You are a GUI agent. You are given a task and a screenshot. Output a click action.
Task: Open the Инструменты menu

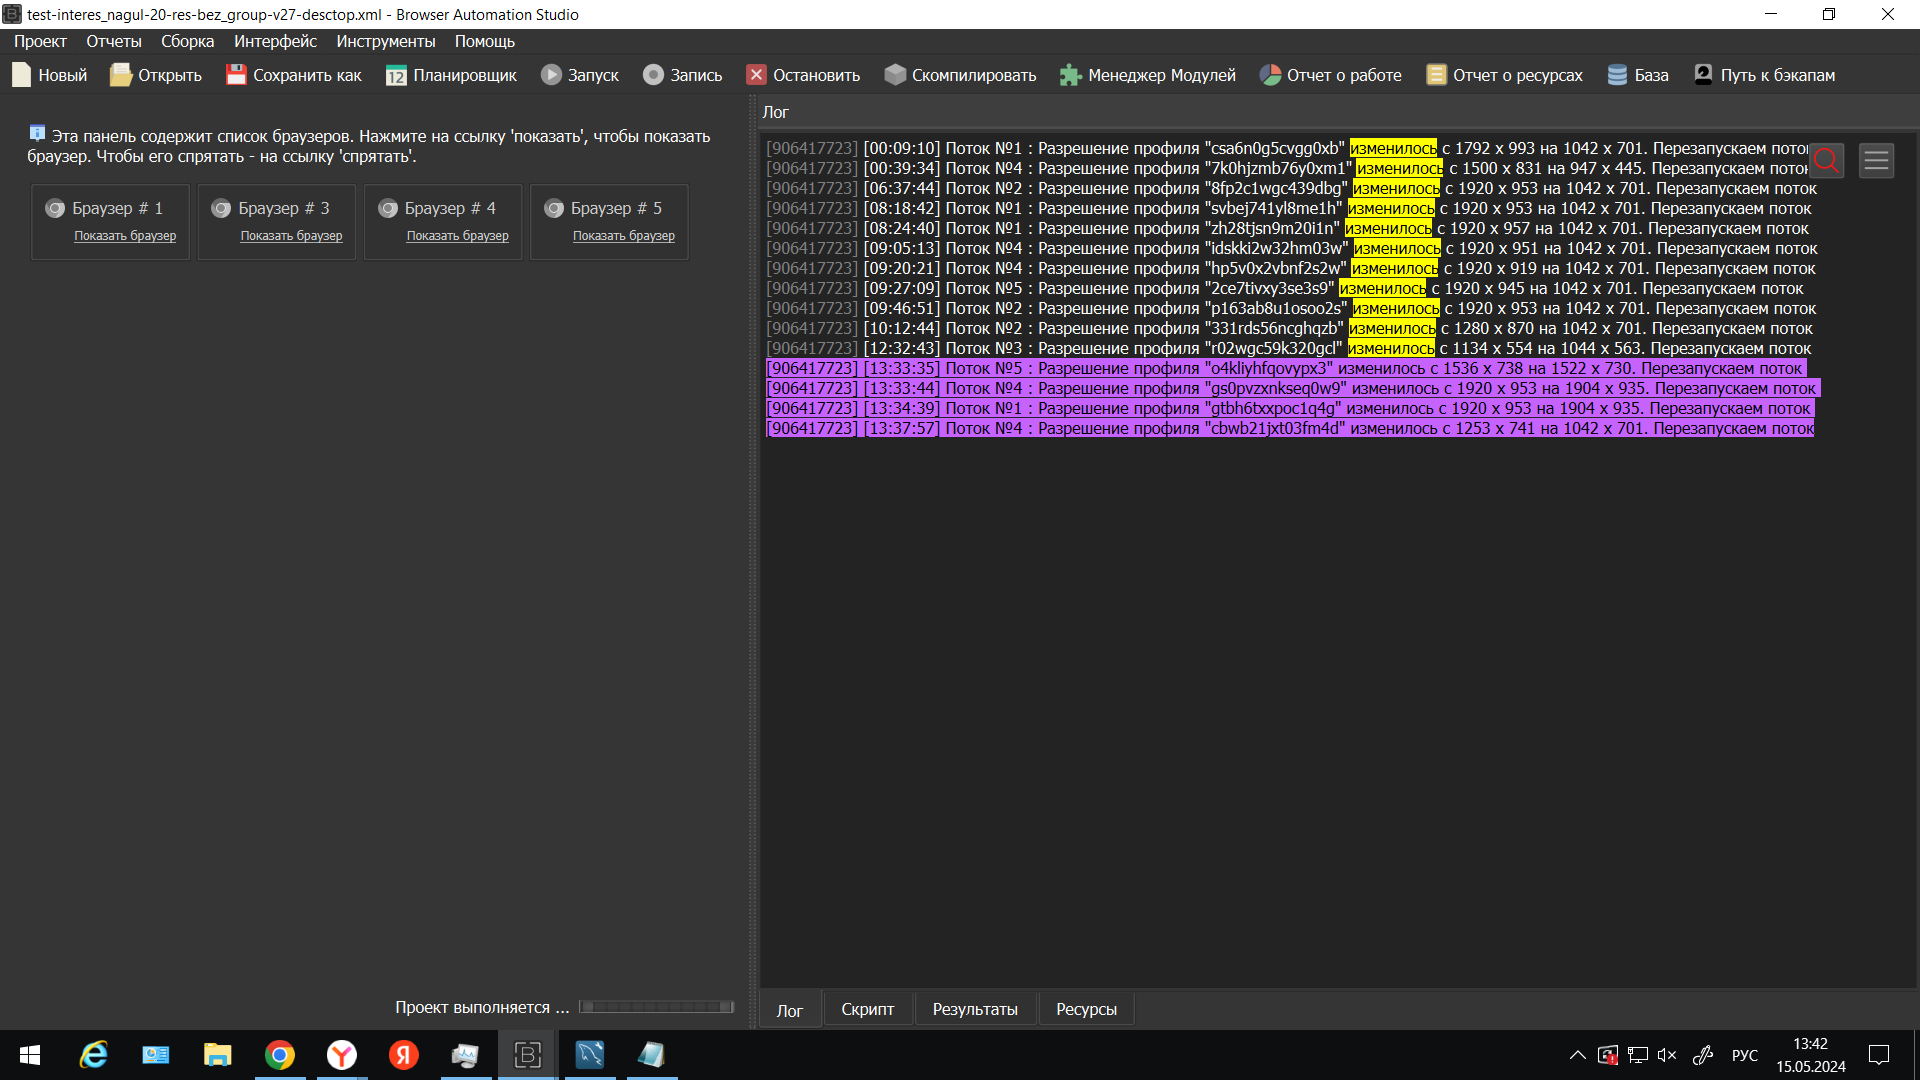pyautogui.click(x=385, y=41)
